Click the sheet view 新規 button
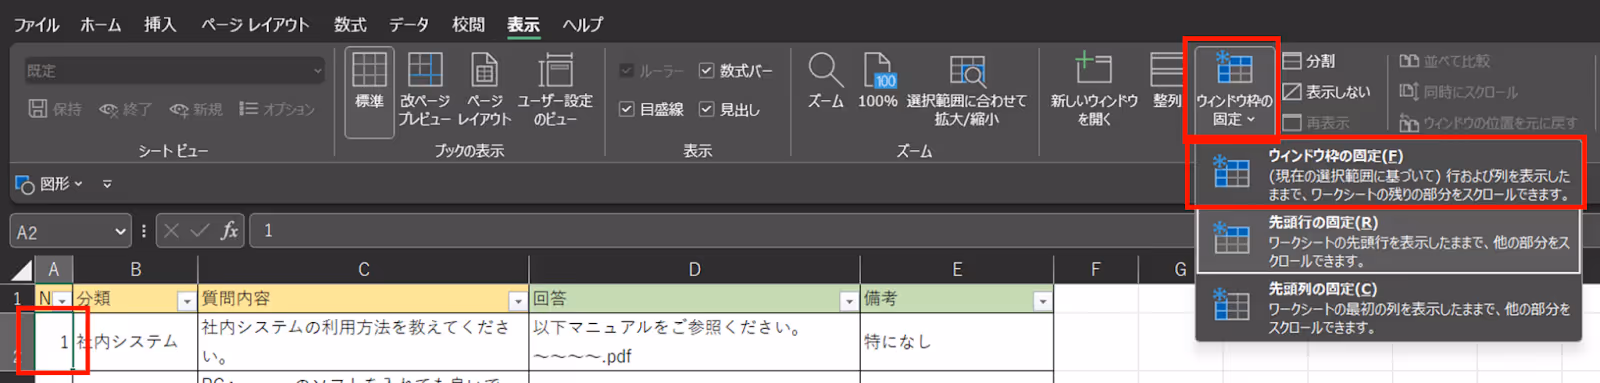 point(196,109)
